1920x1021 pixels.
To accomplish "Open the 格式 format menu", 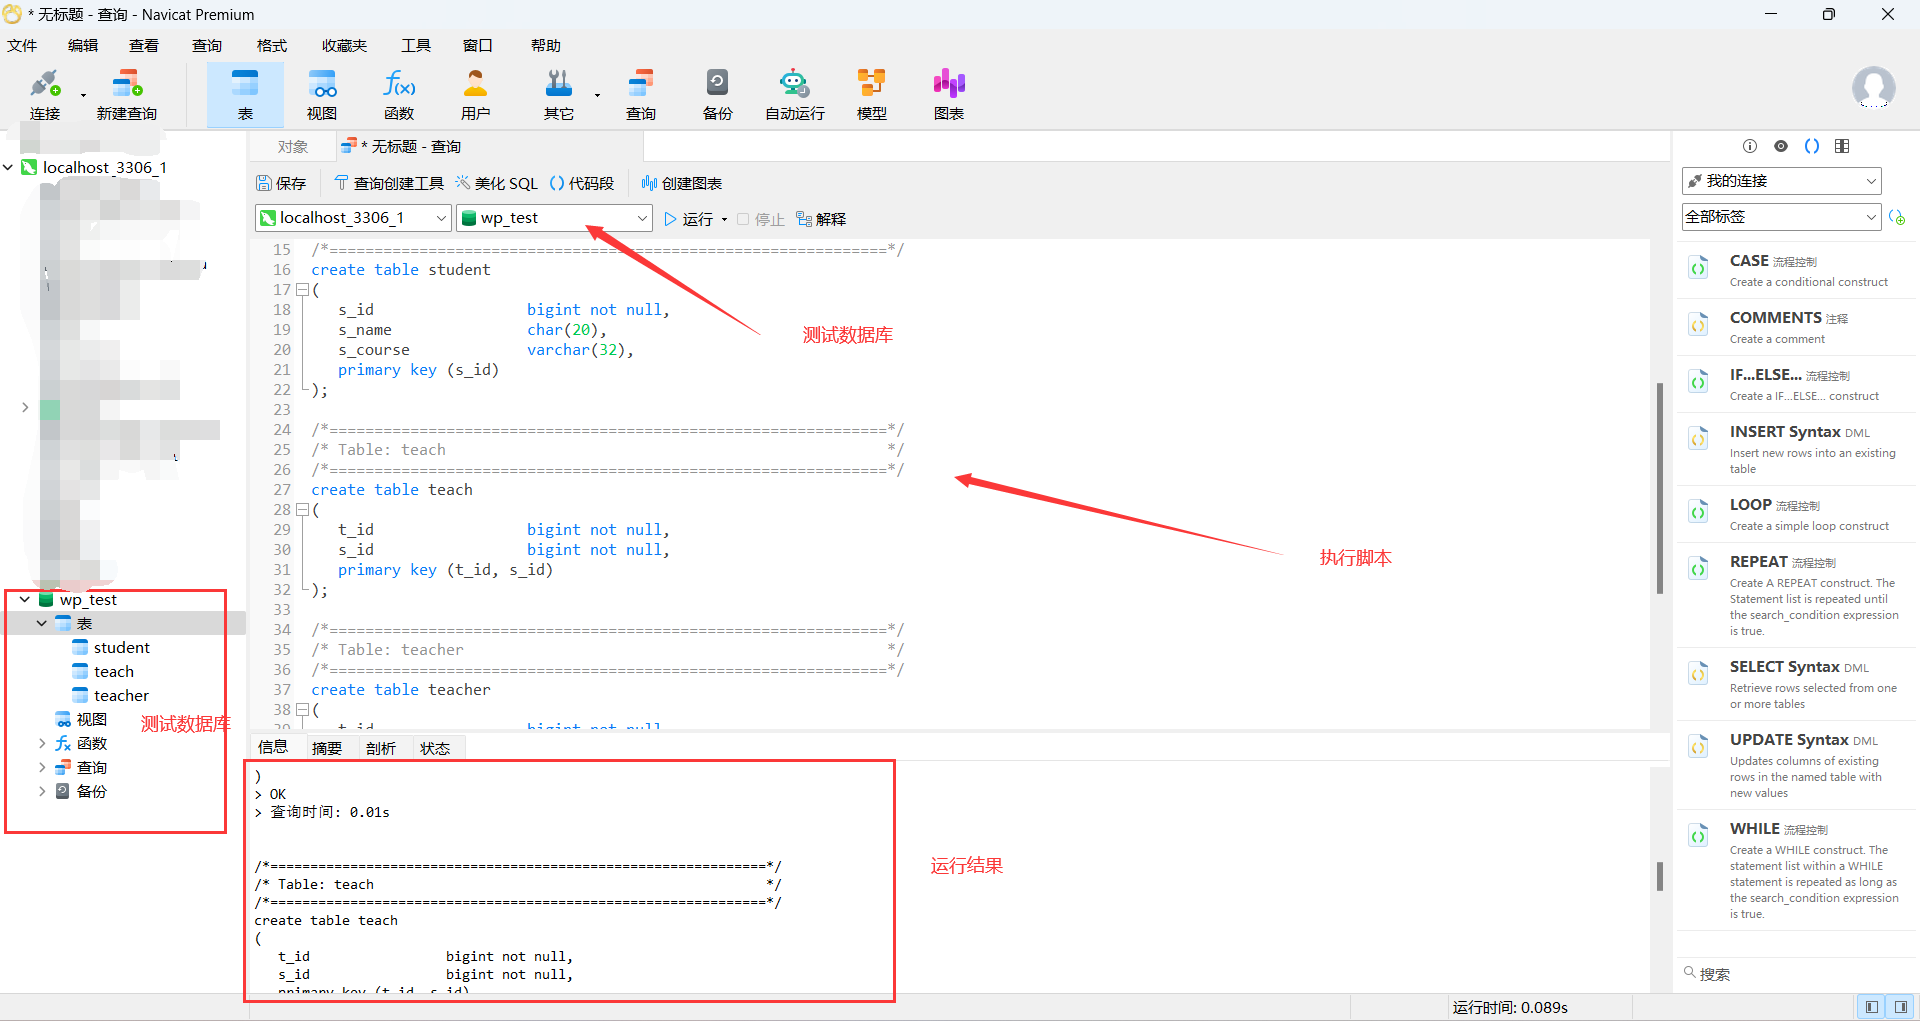I will click(x=272, y=46).
